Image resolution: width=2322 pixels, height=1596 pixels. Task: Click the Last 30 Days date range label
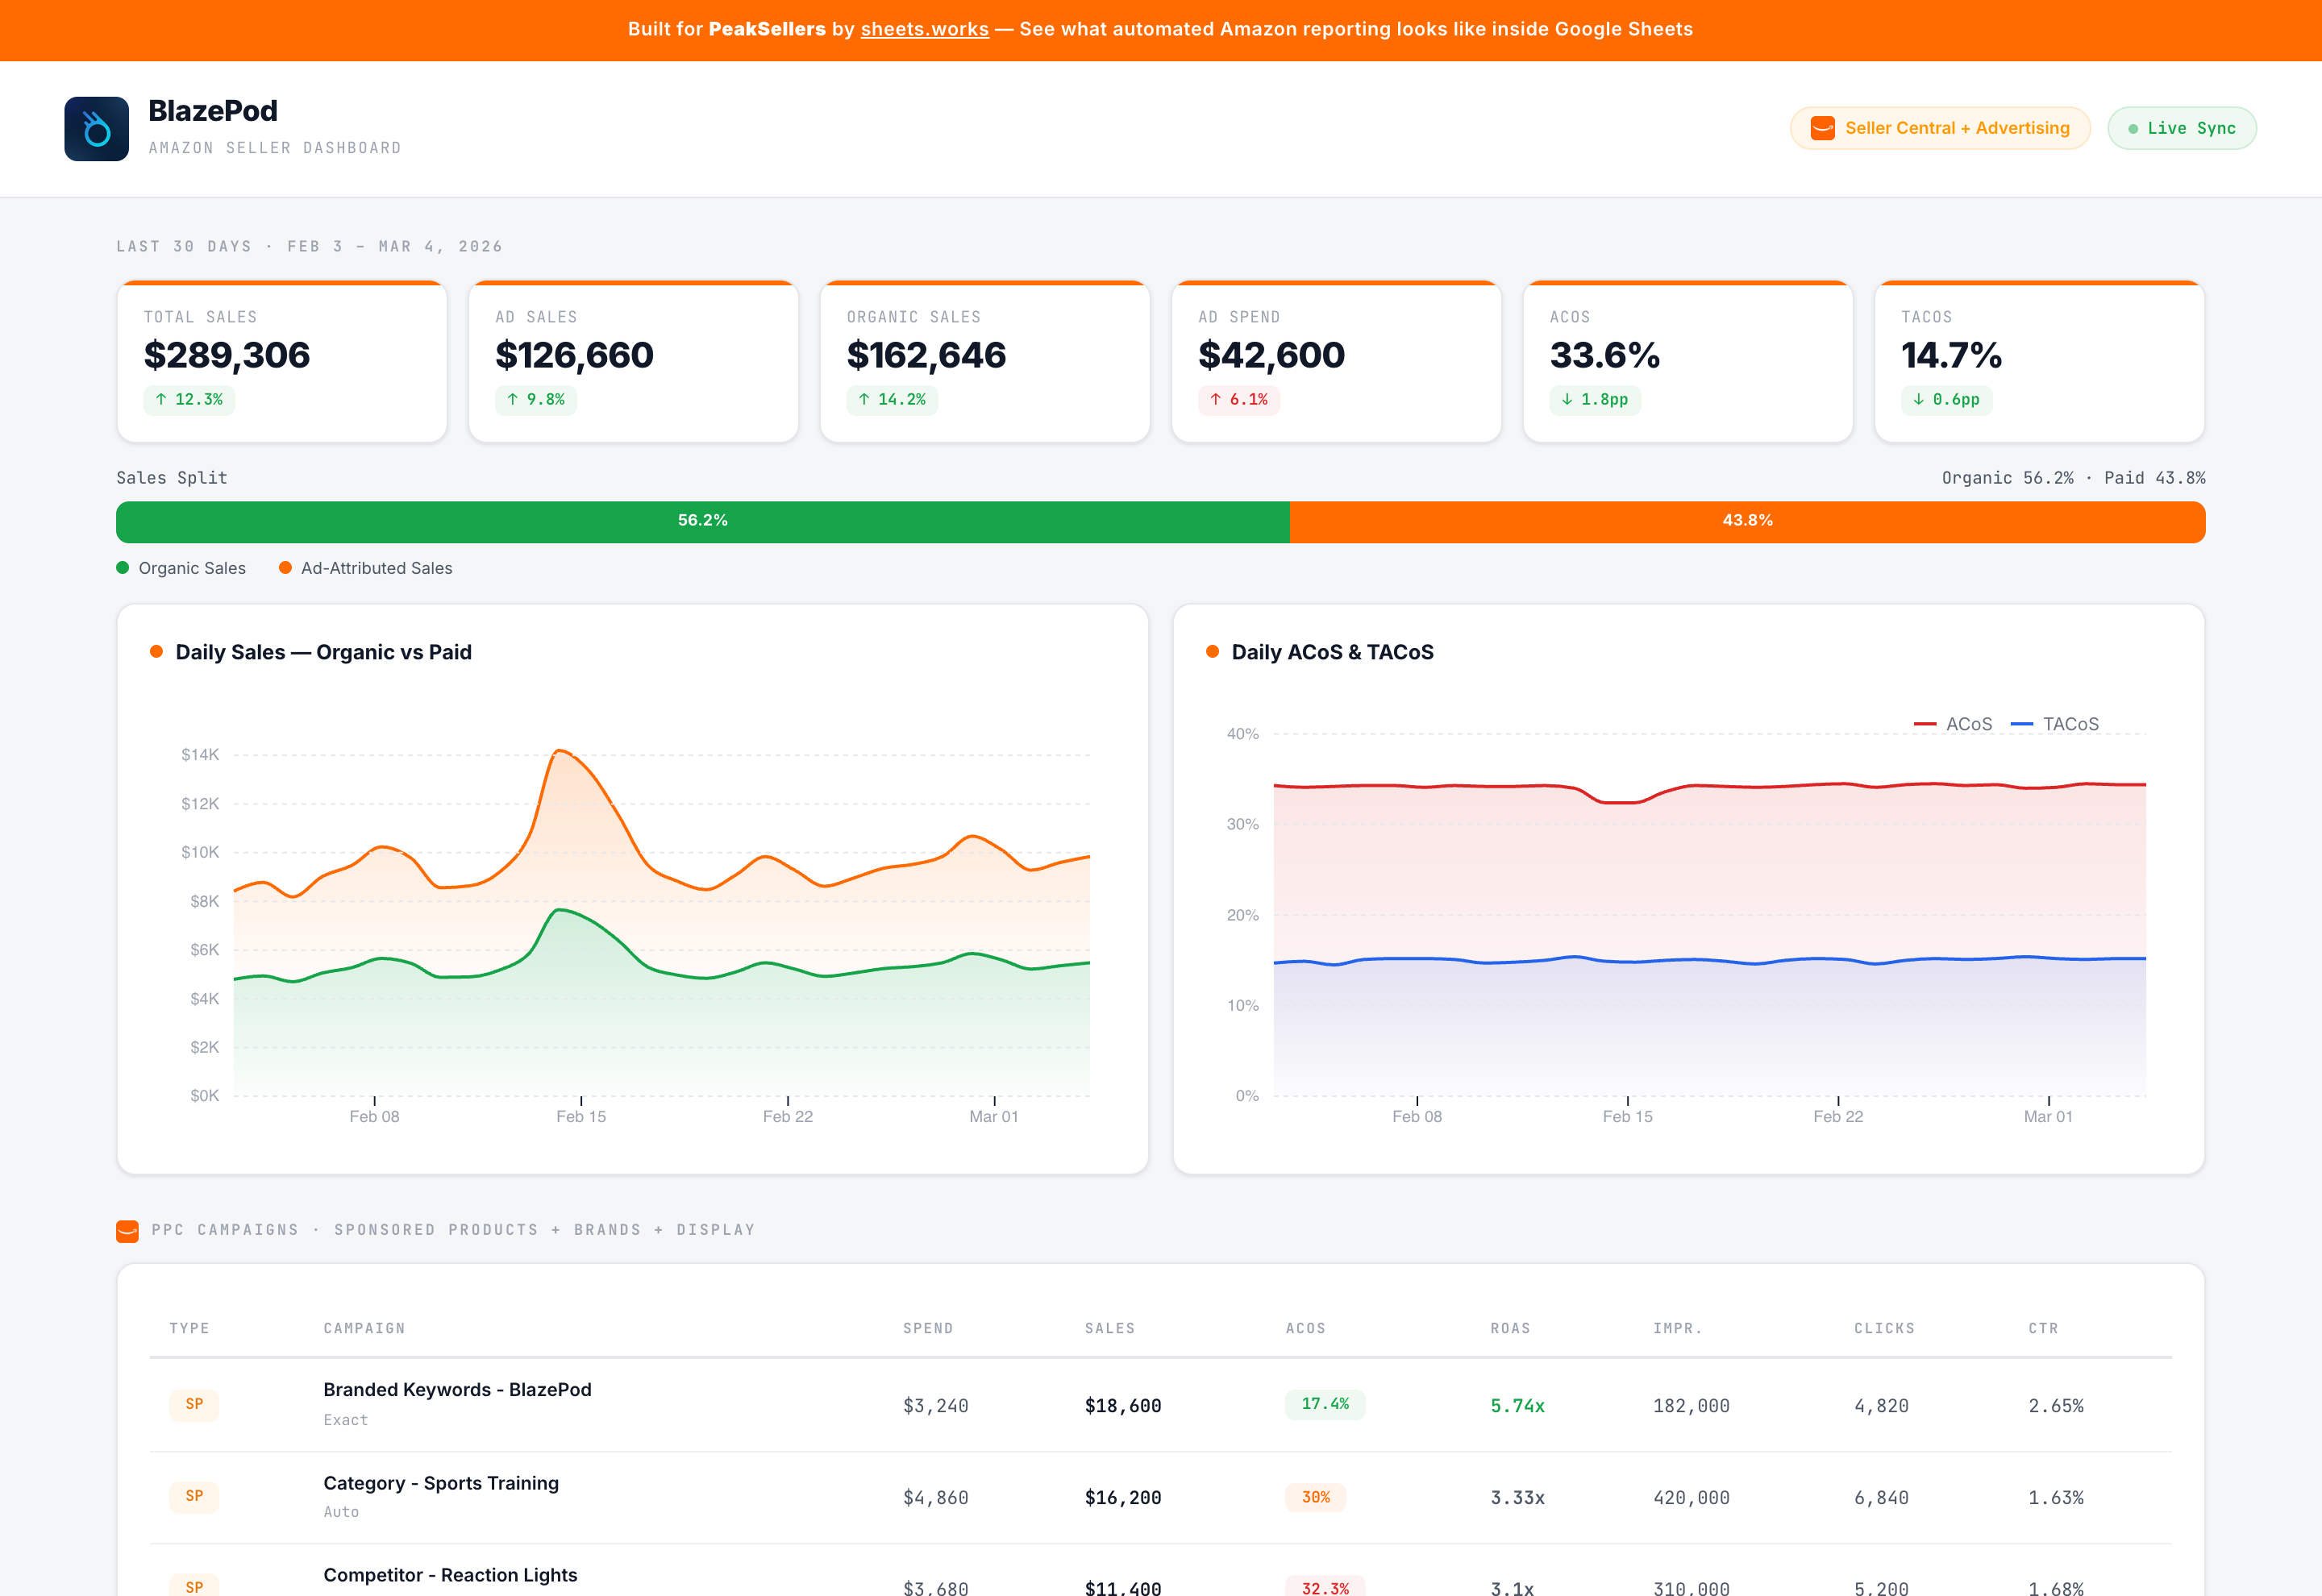(309, 246)
